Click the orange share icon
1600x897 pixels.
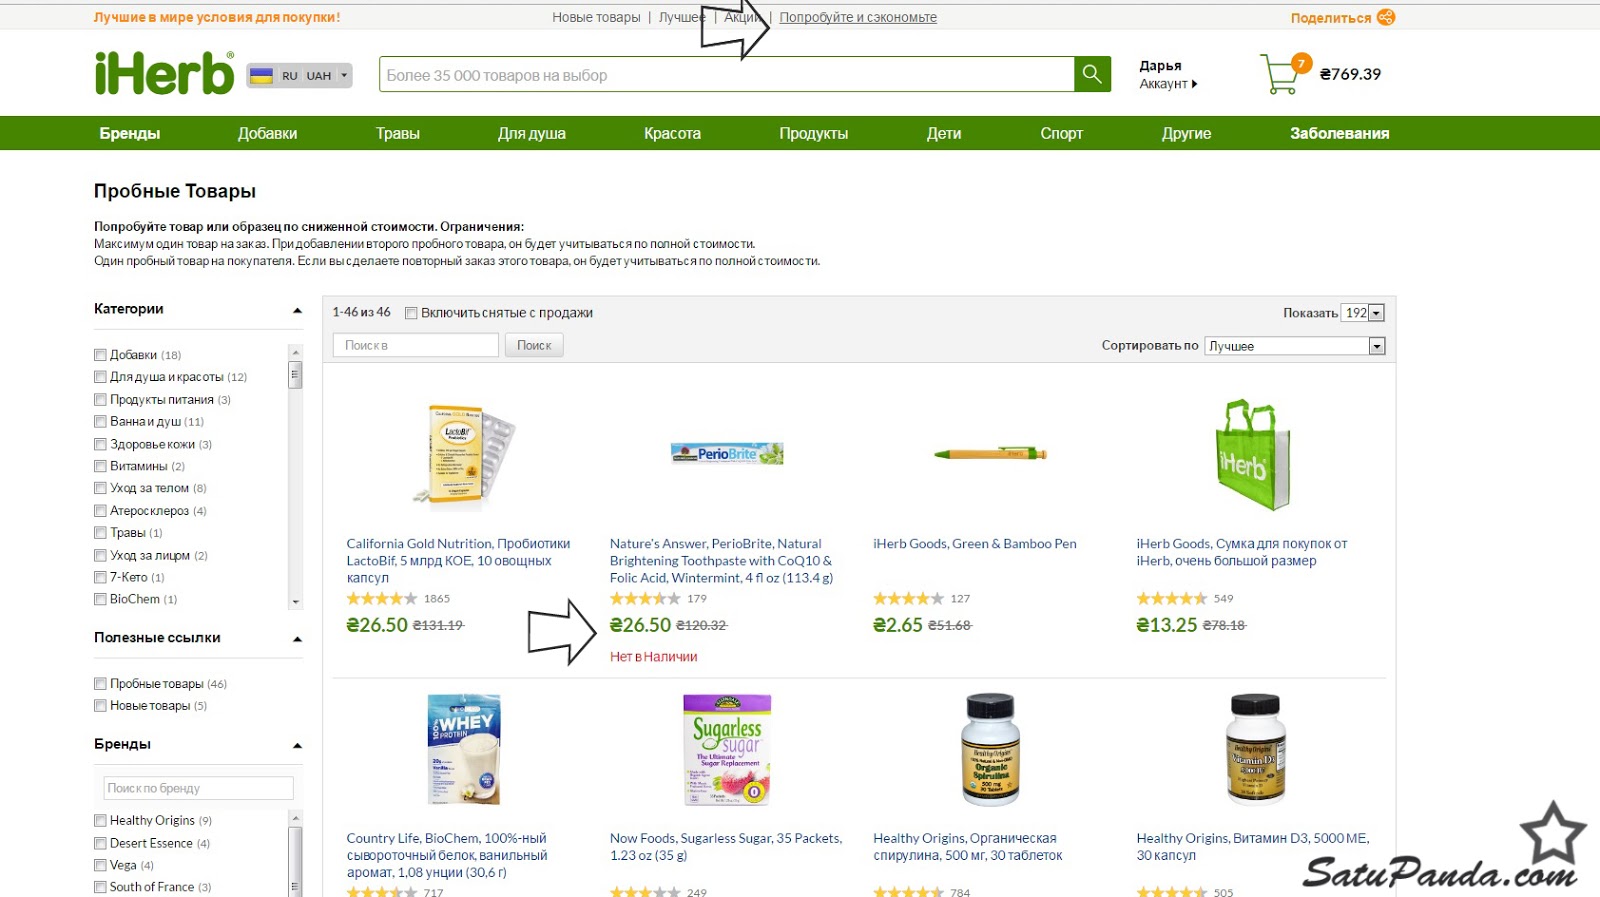(1385, 17)
